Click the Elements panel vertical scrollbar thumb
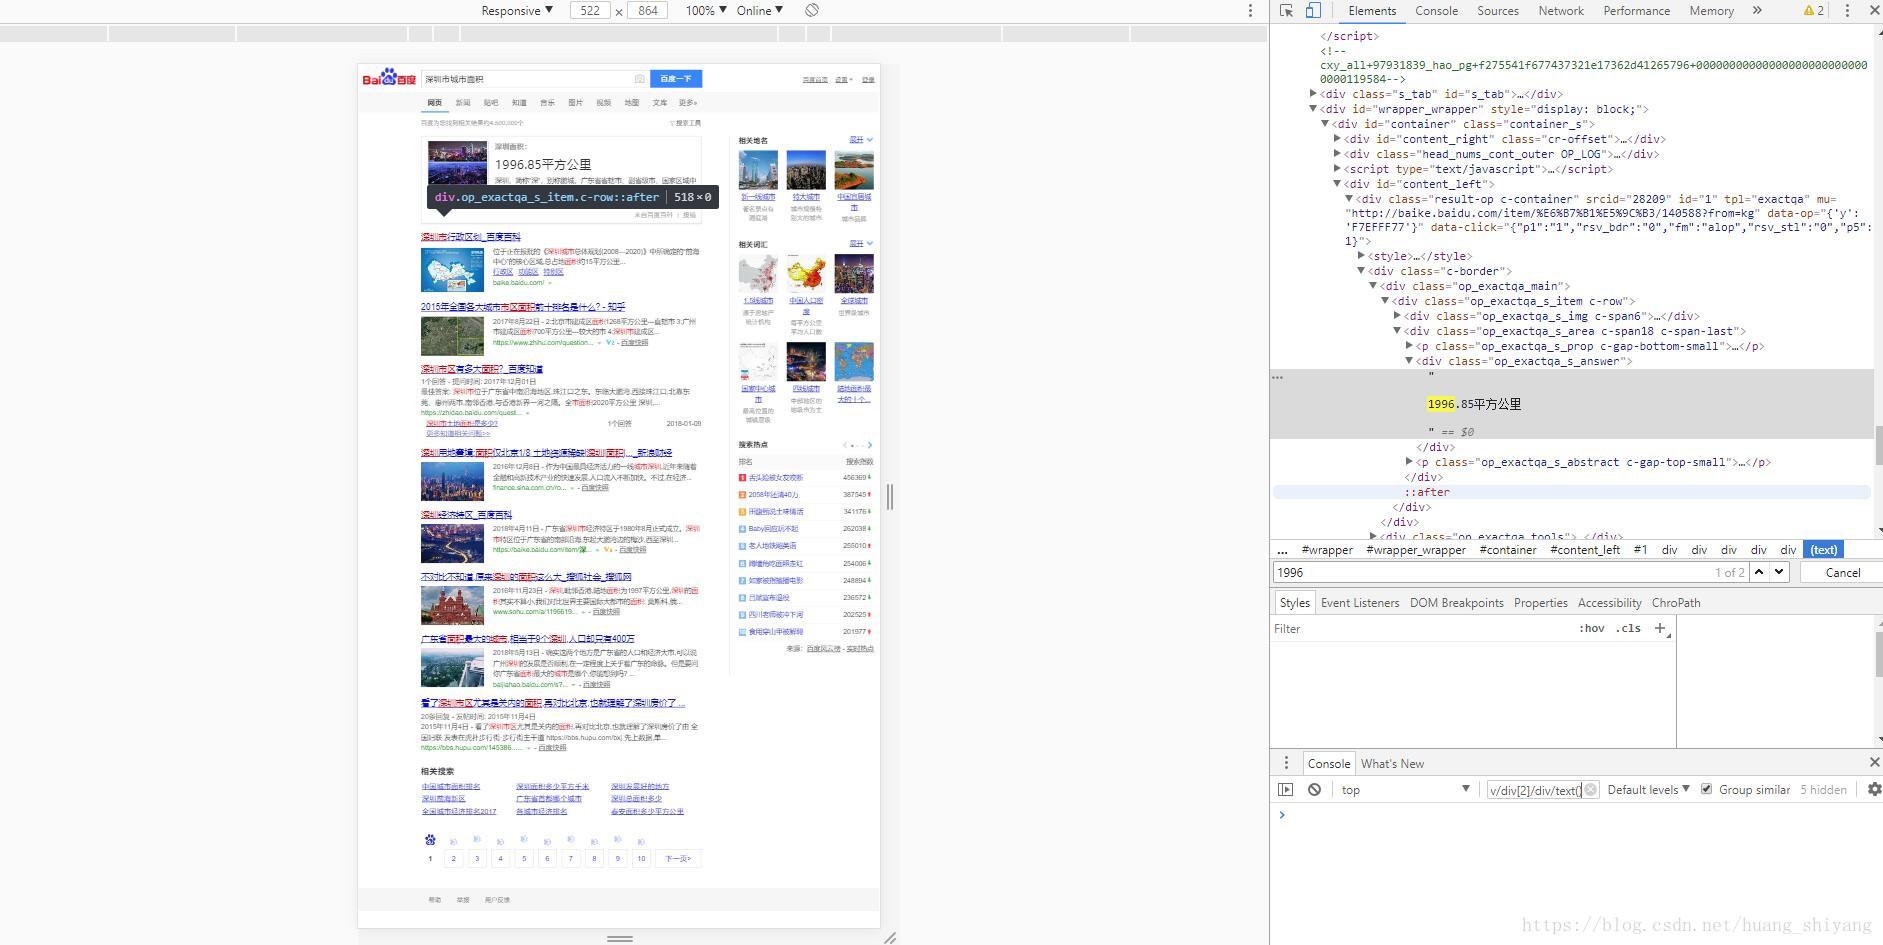Screen dimensions: 1883x945 tap(1878, 445)
